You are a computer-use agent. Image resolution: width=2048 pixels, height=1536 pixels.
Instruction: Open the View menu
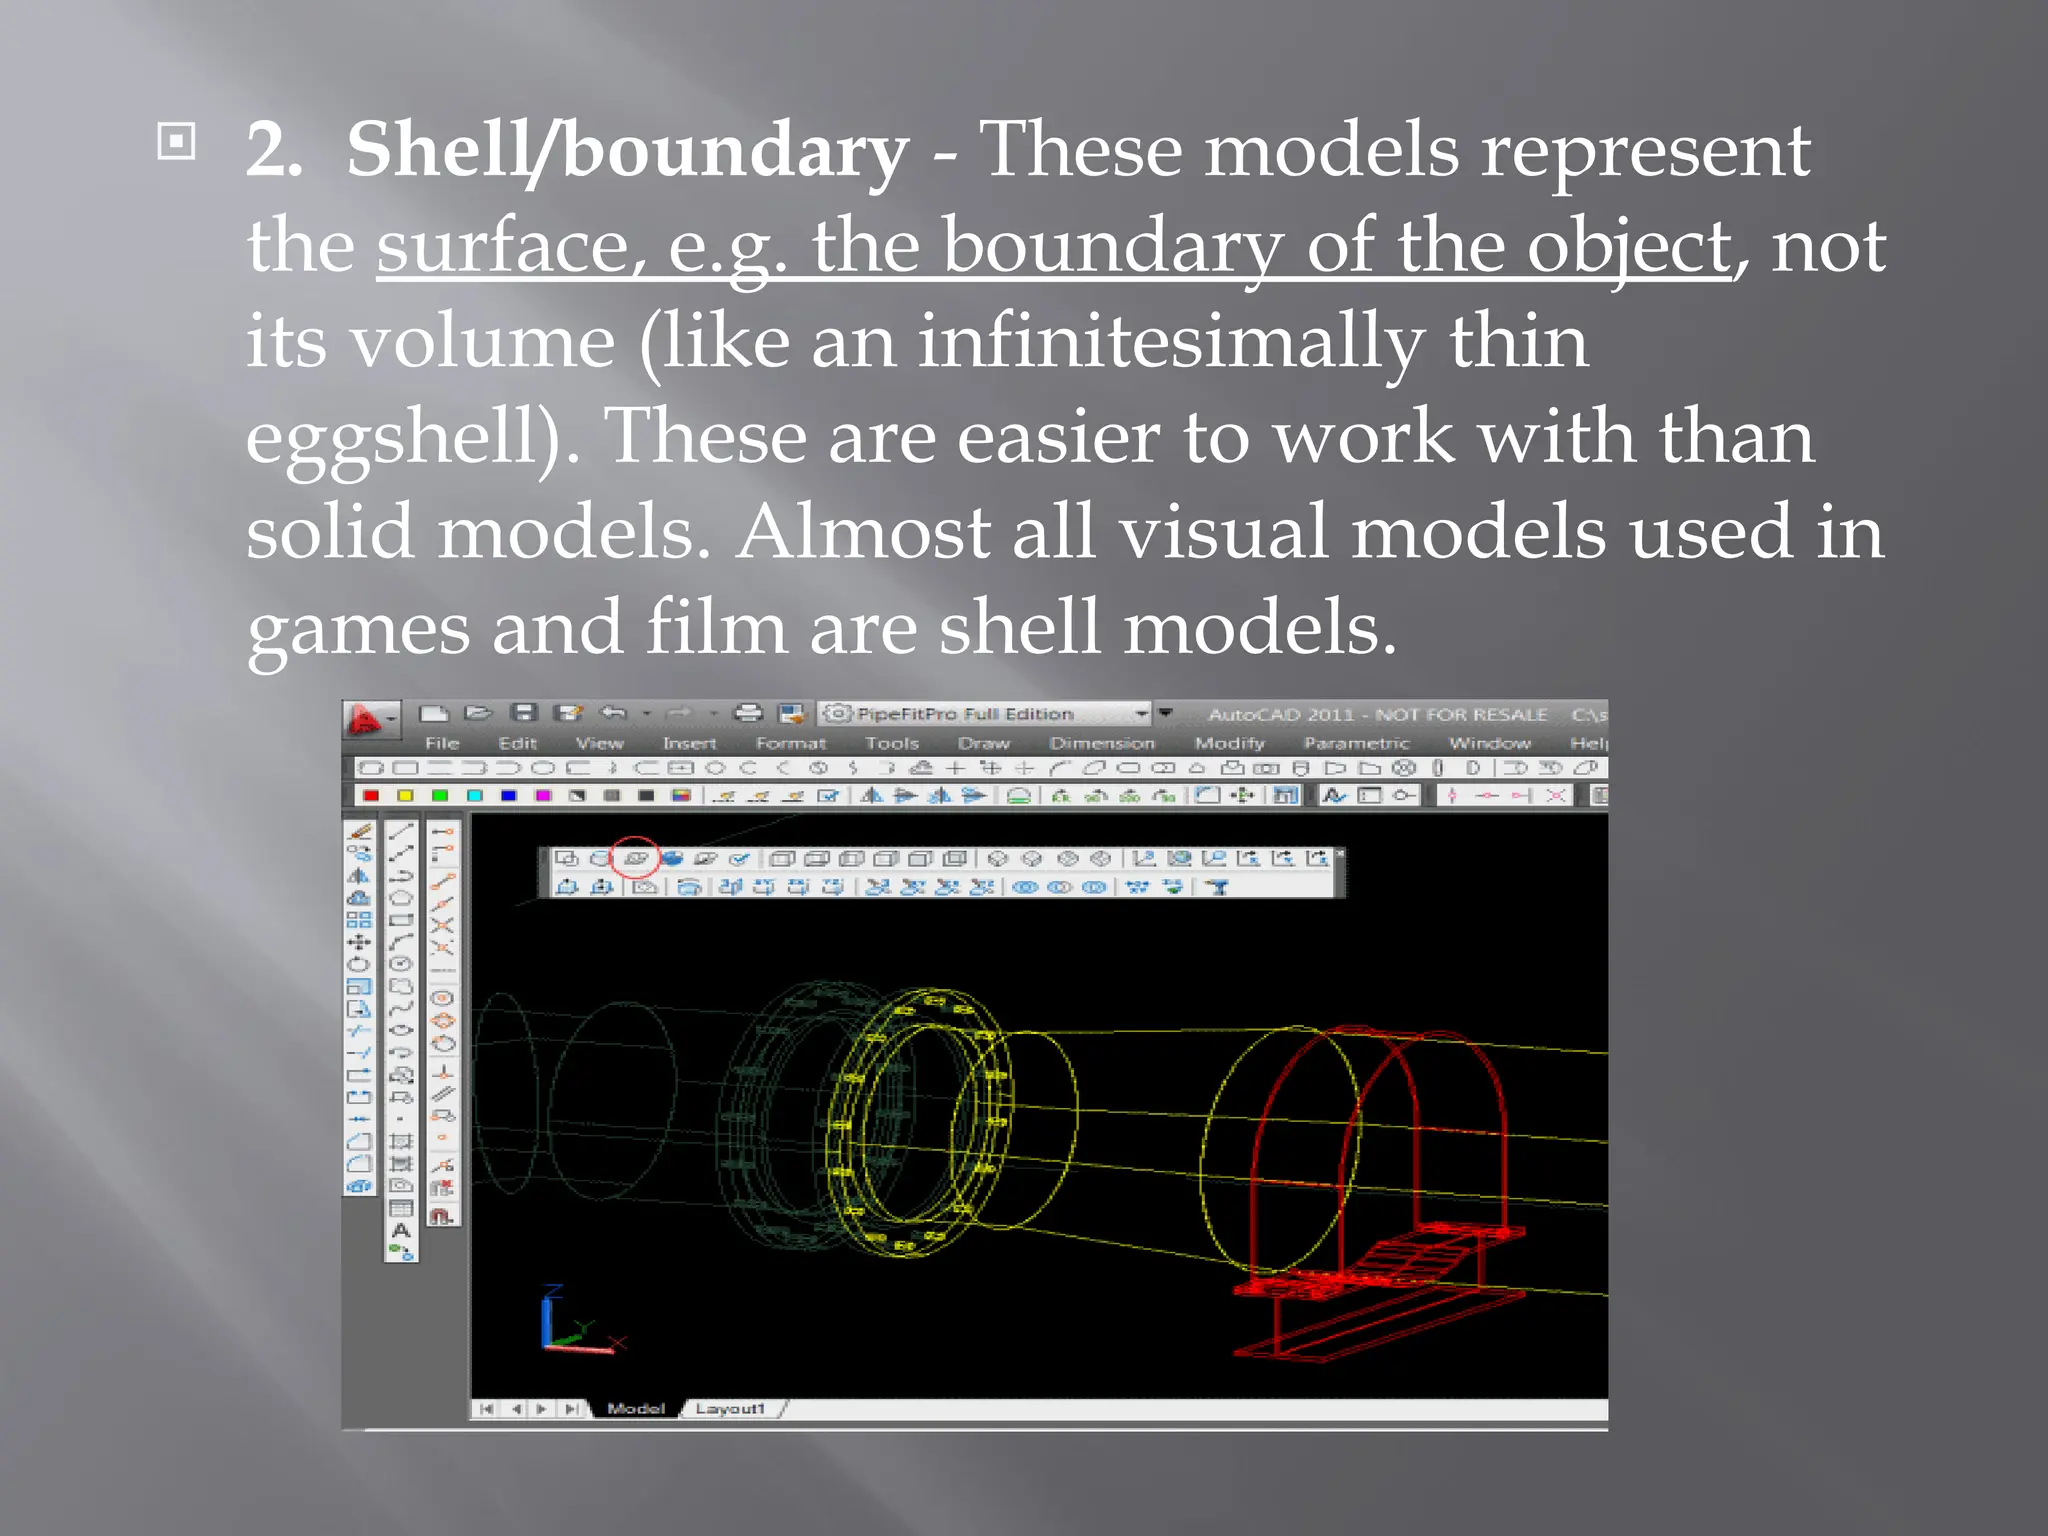pos(600,743)
